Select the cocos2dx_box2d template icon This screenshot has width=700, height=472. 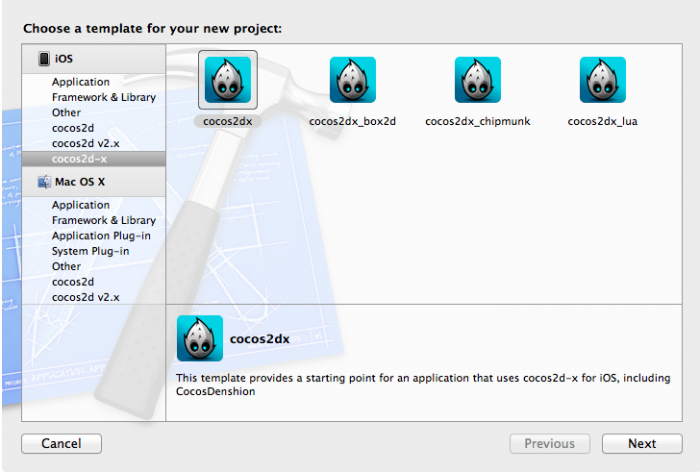[x=353, y=80]
